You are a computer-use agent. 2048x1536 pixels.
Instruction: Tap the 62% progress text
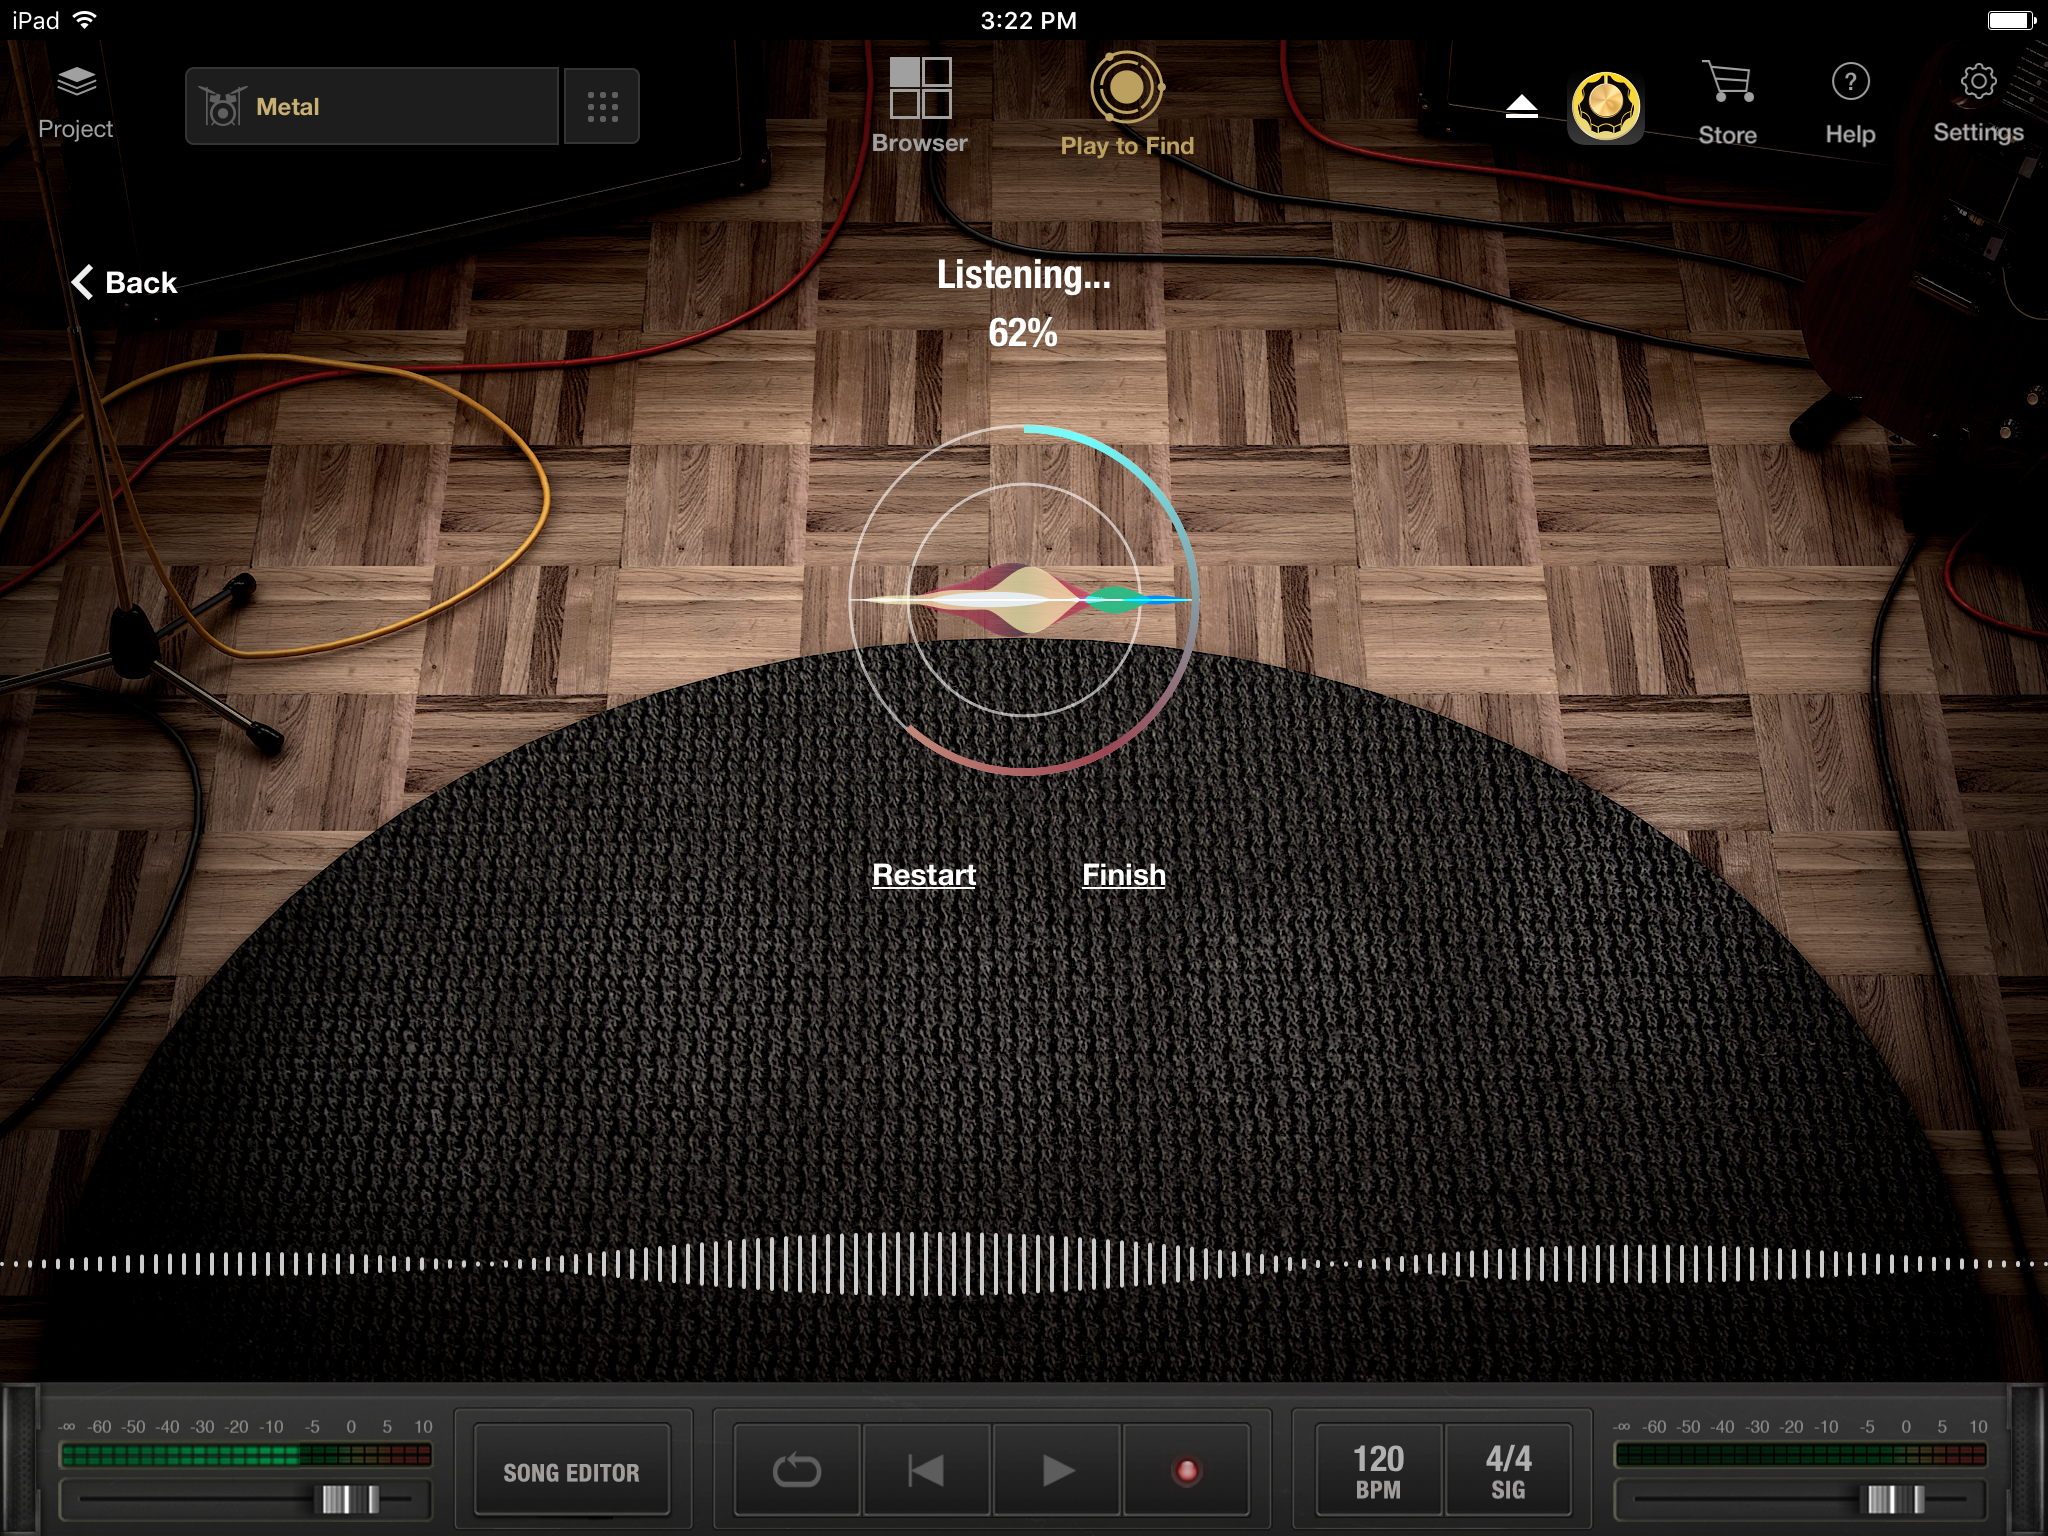(1023, 333)
